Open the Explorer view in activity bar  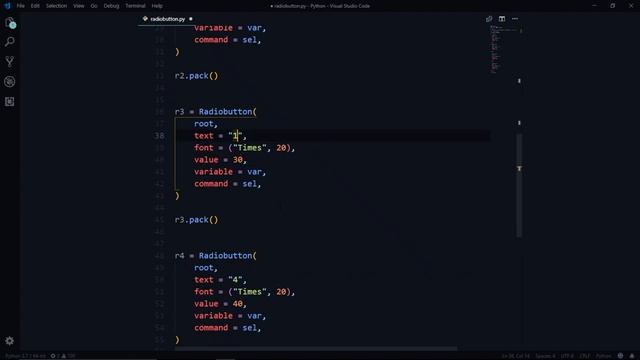[10, 23]
